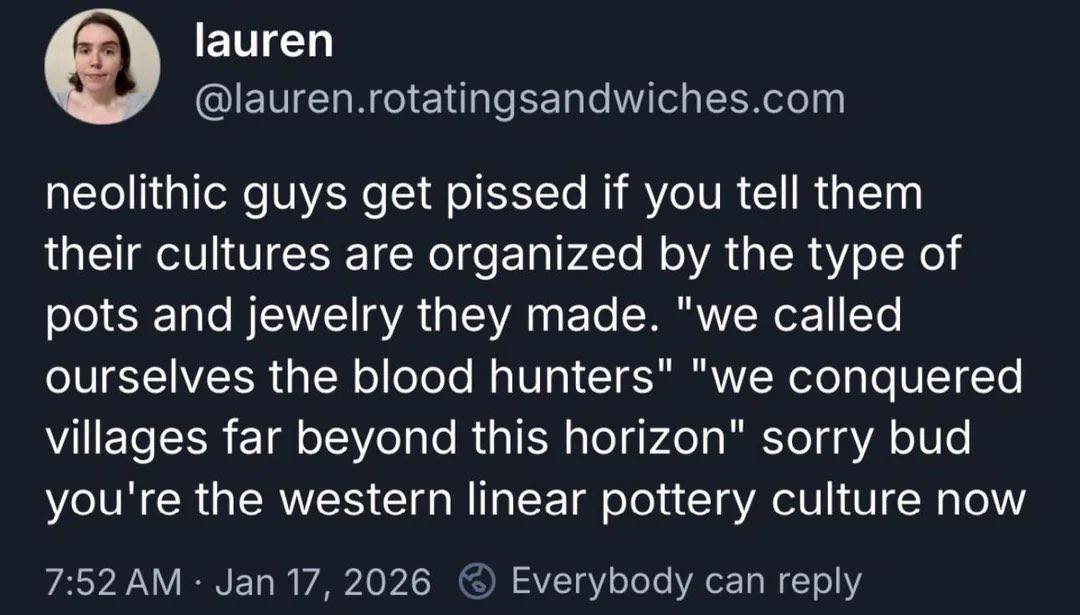The width and height of the screenshot is (1080, 615).
Task: Open the @lauren.rotatingsandwiches.com handle link
Action: coord(519,99)
